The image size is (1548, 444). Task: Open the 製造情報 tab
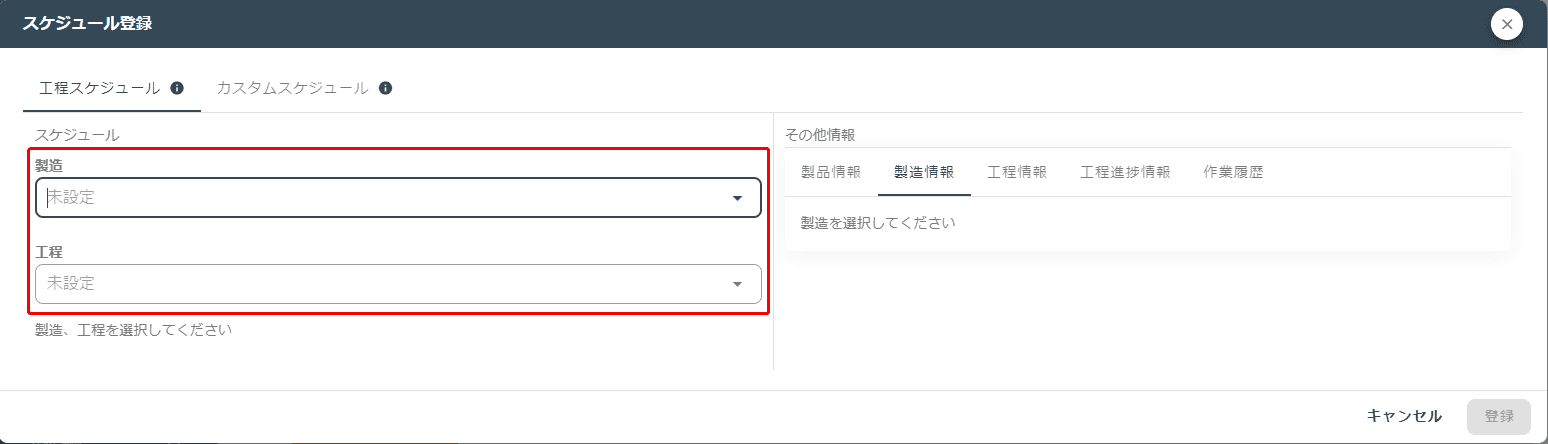coord(924,172)
